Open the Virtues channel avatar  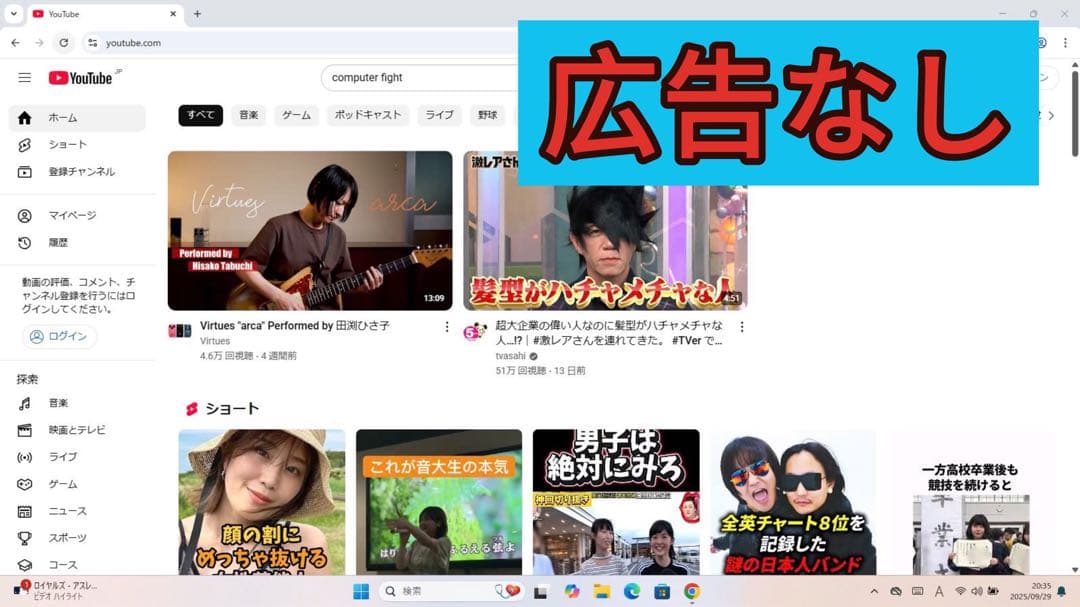point(180,331)
